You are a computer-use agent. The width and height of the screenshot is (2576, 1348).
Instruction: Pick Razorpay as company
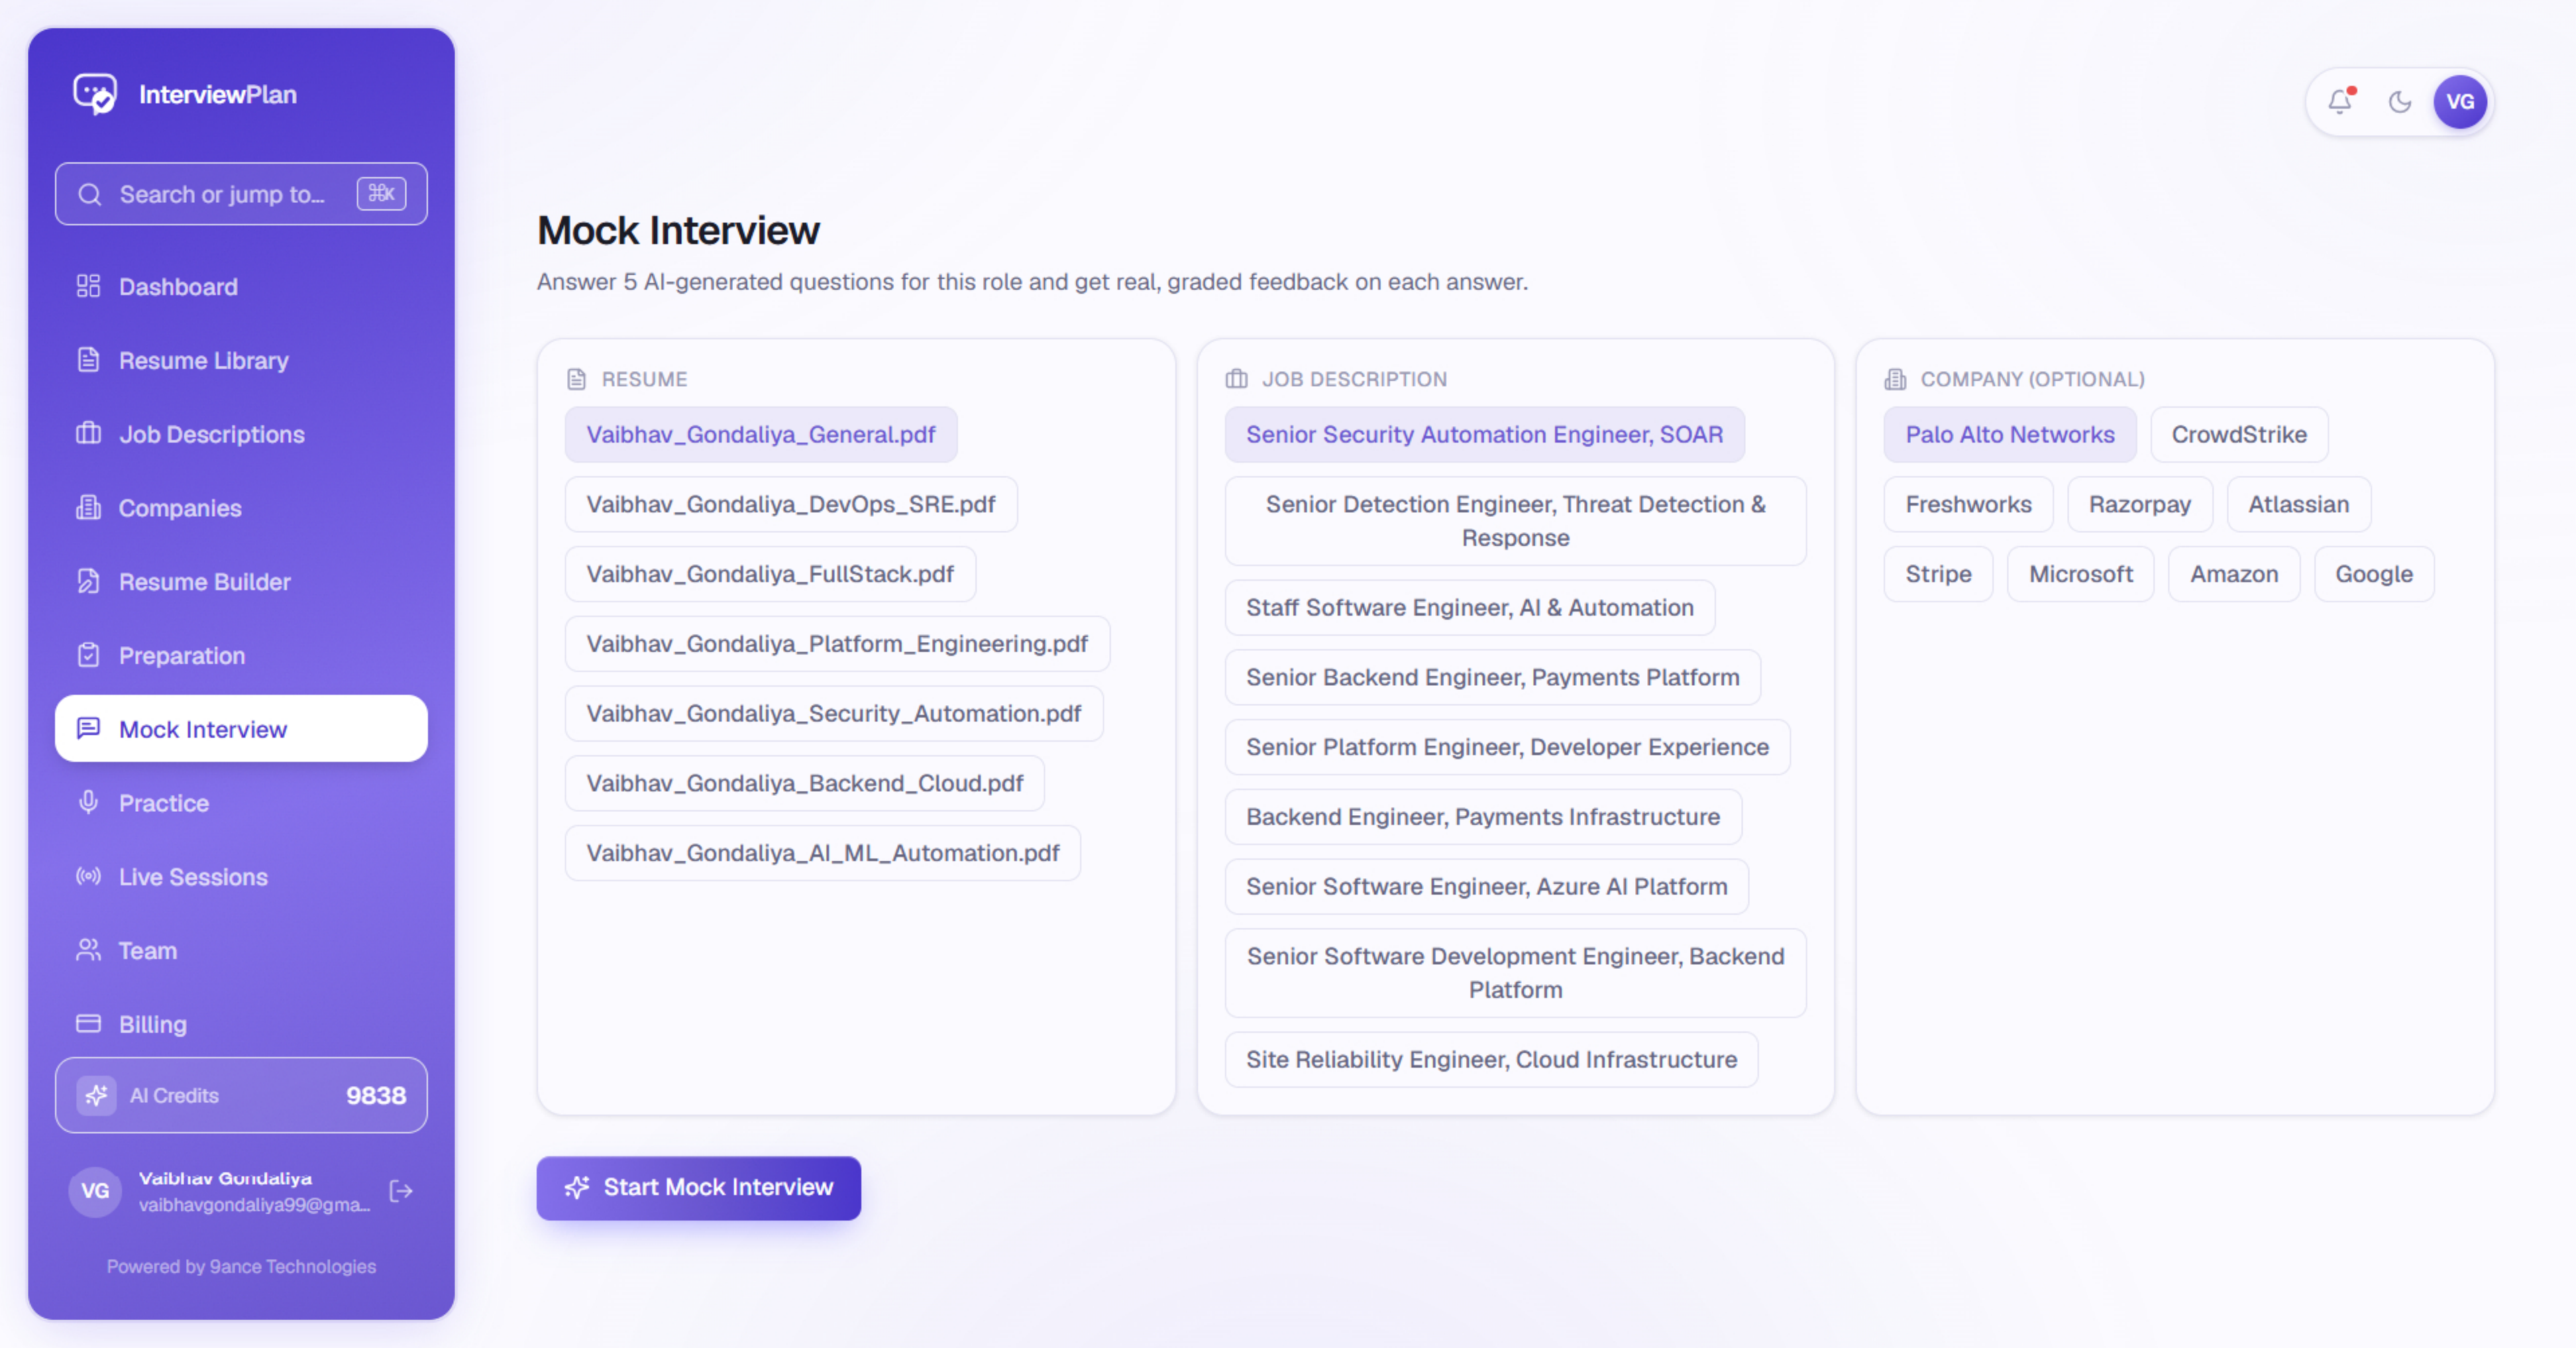click(2140, 504)
